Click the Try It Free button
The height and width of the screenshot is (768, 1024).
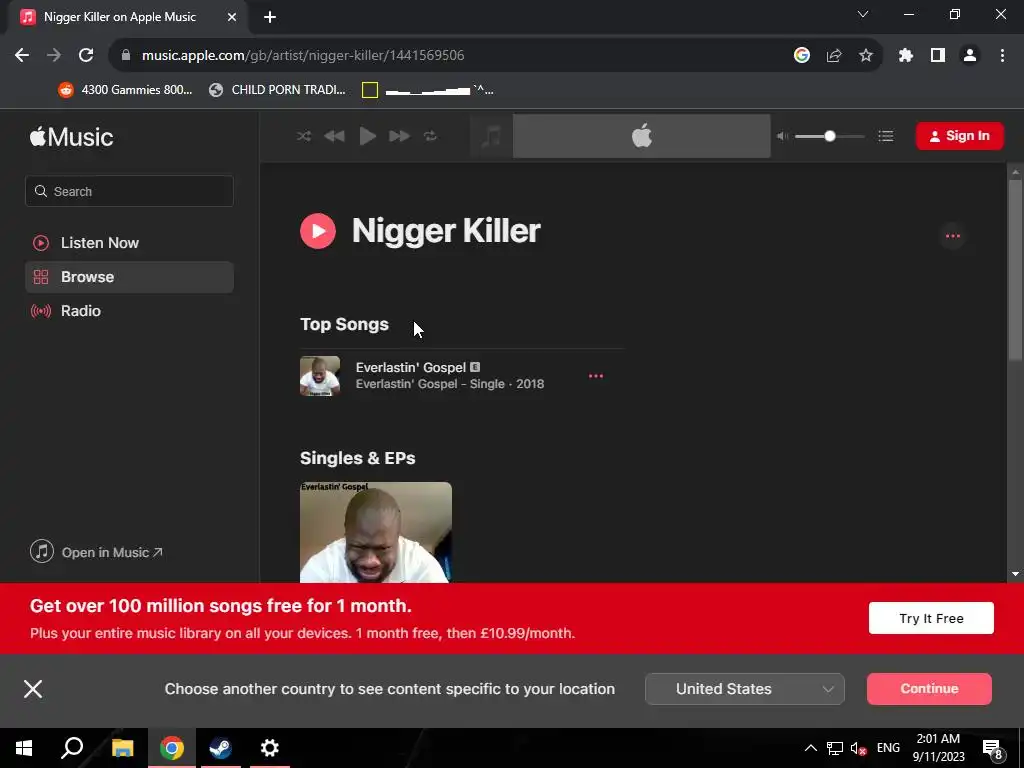coord(931,618)
